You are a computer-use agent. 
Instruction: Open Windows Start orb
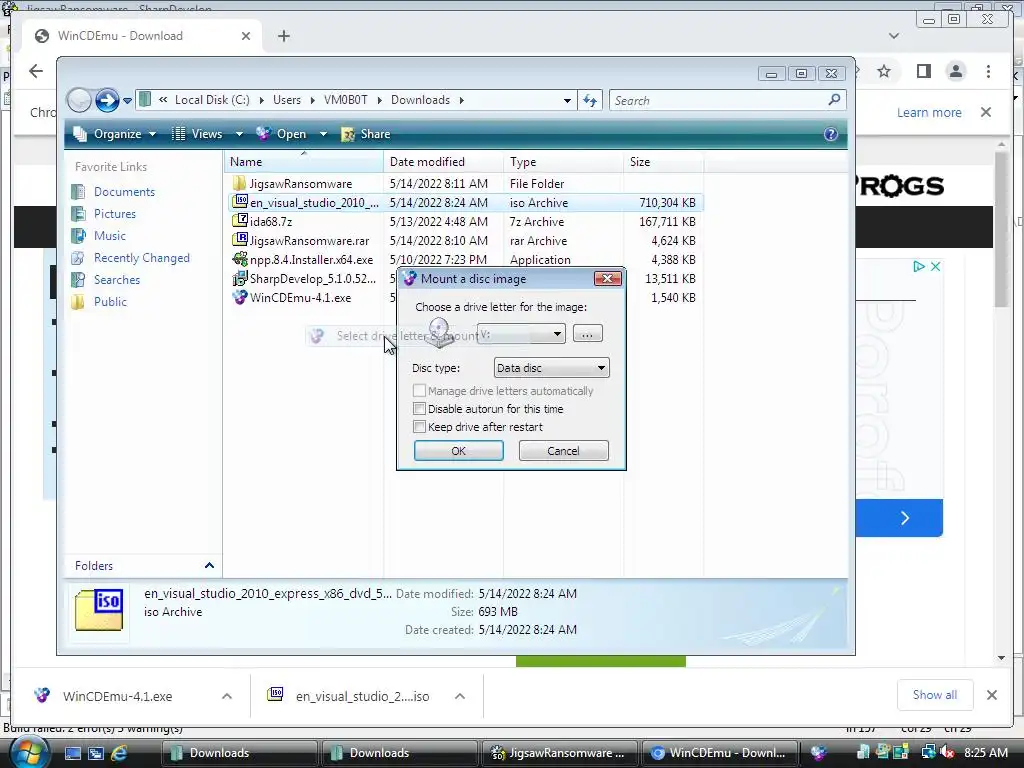point(28,753)
